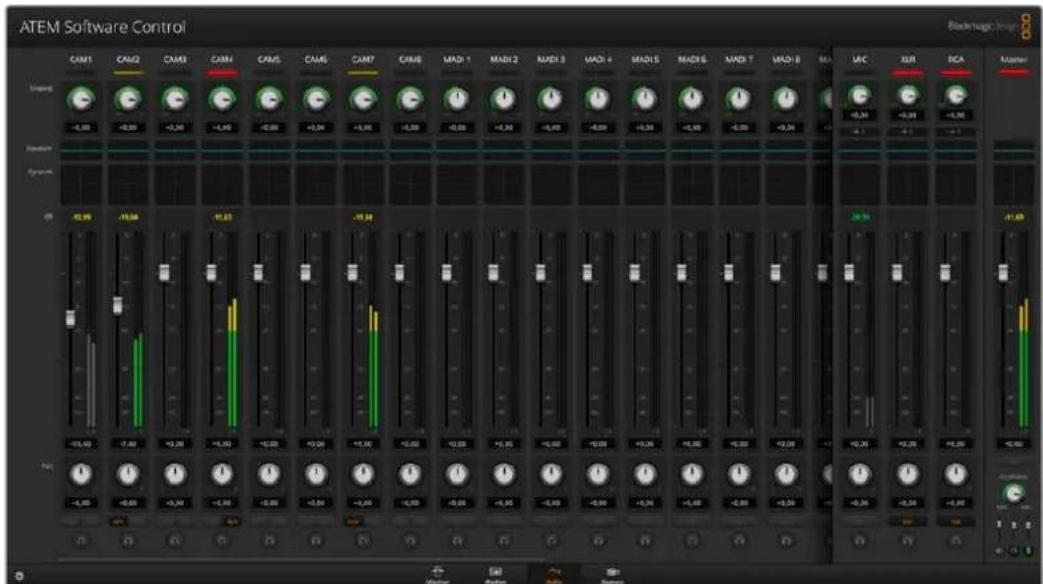Solo CAM8 with its headphone icon
Viewport: 1043px width, 584px height.
point(410,541)
